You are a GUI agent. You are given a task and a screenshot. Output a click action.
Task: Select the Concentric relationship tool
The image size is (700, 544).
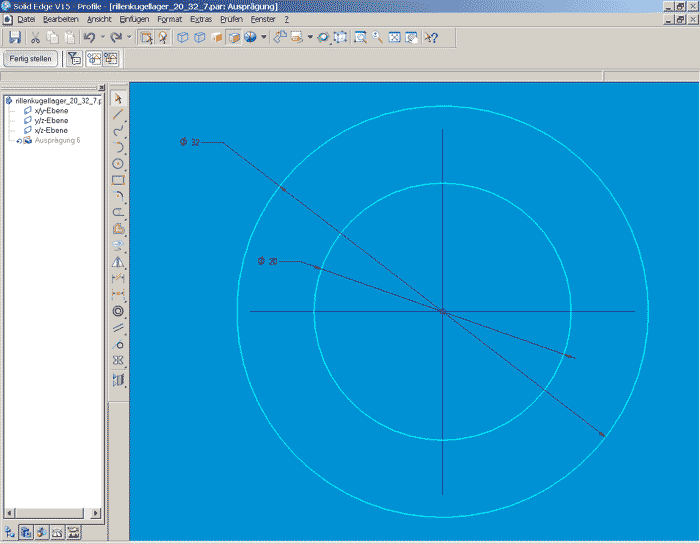pos(118,311)
